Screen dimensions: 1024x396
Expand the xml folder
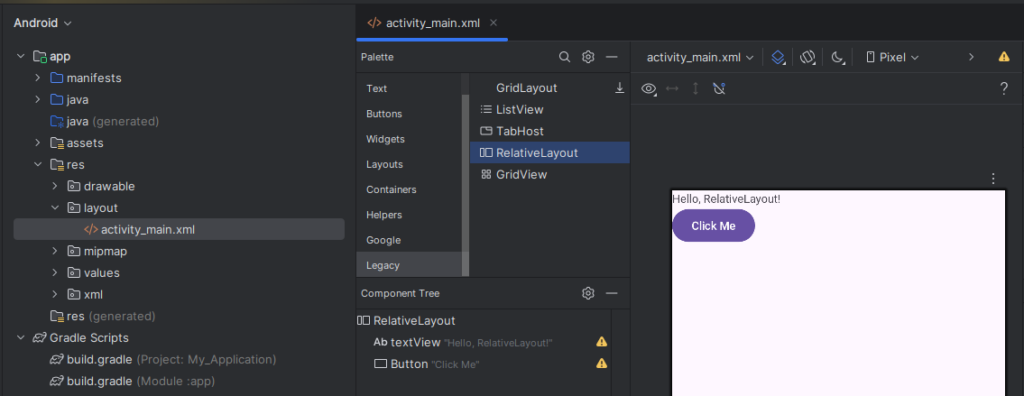tap(55, 294)
